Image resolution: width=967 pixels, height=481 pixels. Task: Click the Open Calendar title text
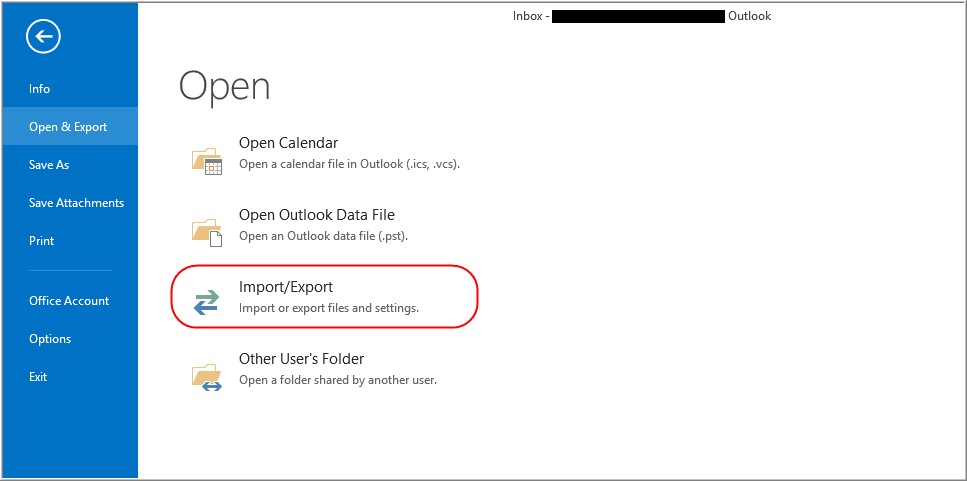[288, 143]
